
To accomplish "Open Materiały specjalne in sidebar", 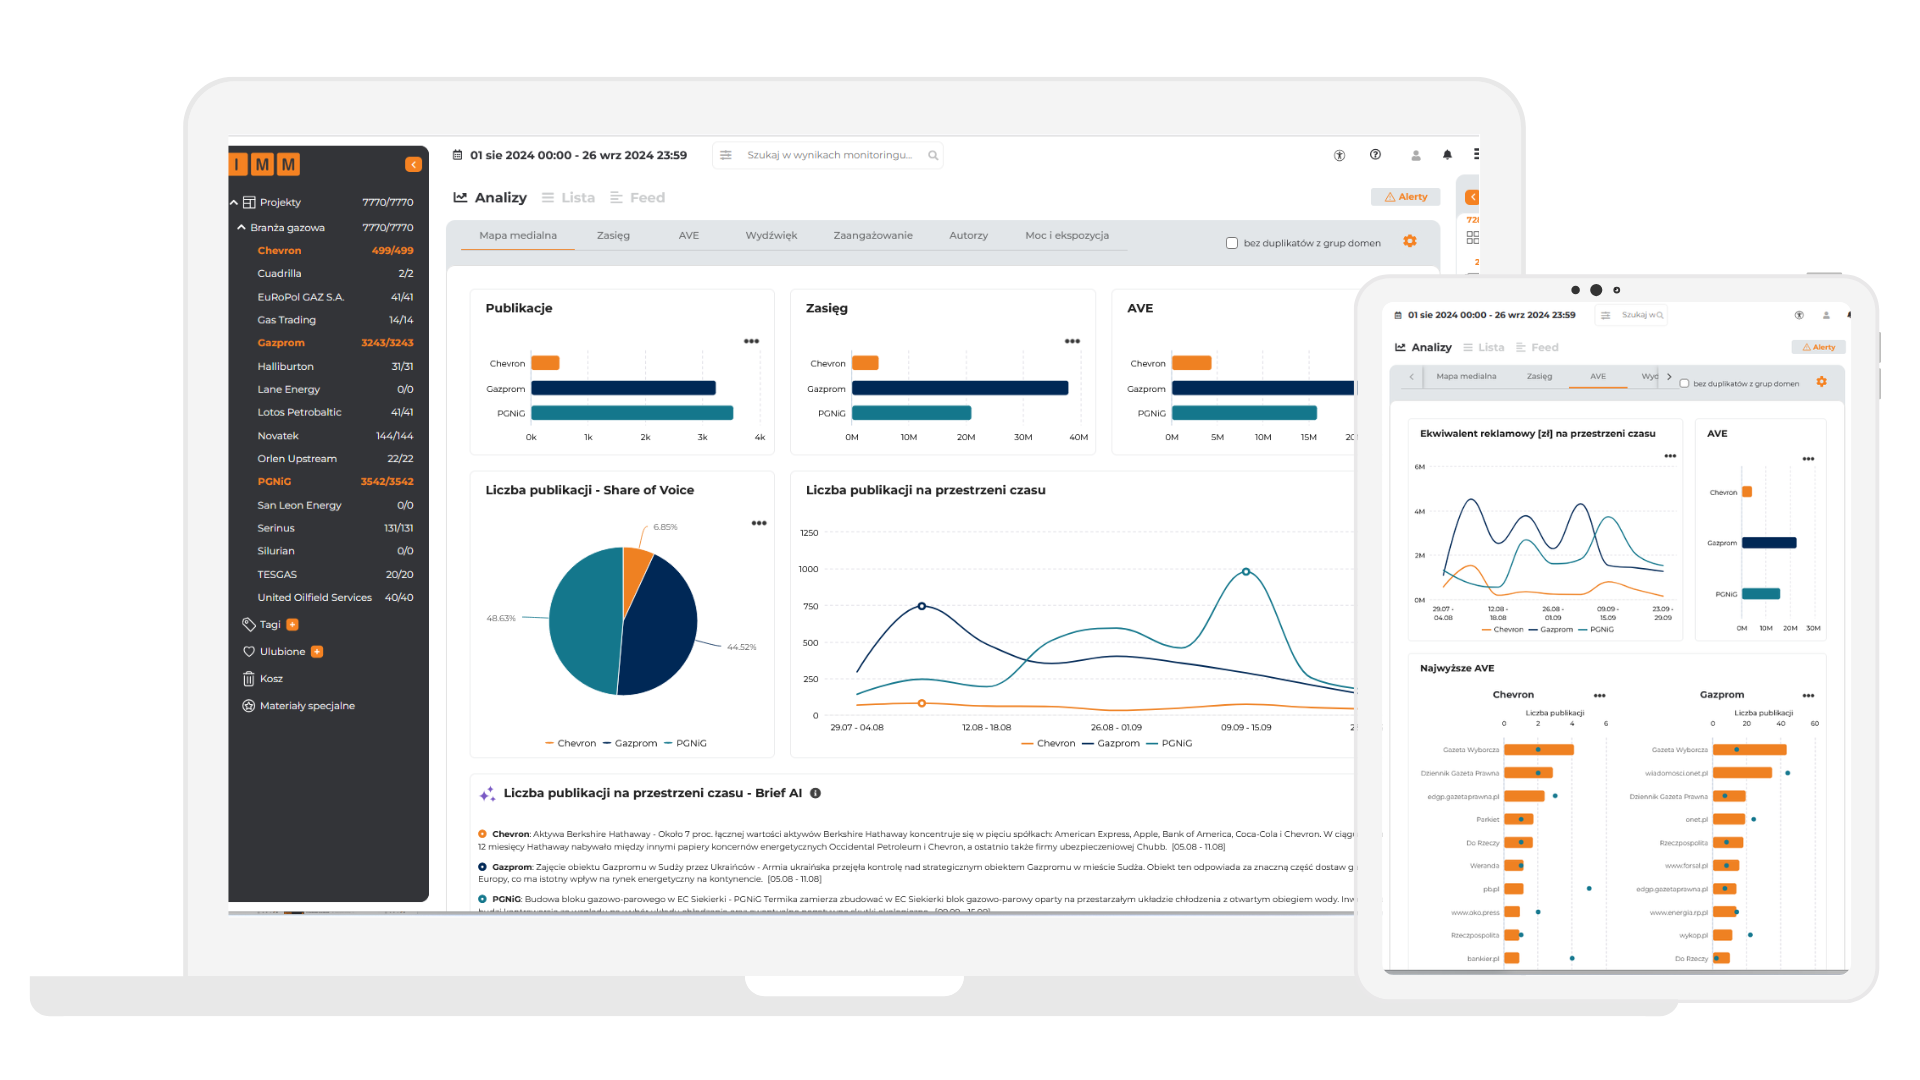I will pyautogui.click(x=298, y=705).
